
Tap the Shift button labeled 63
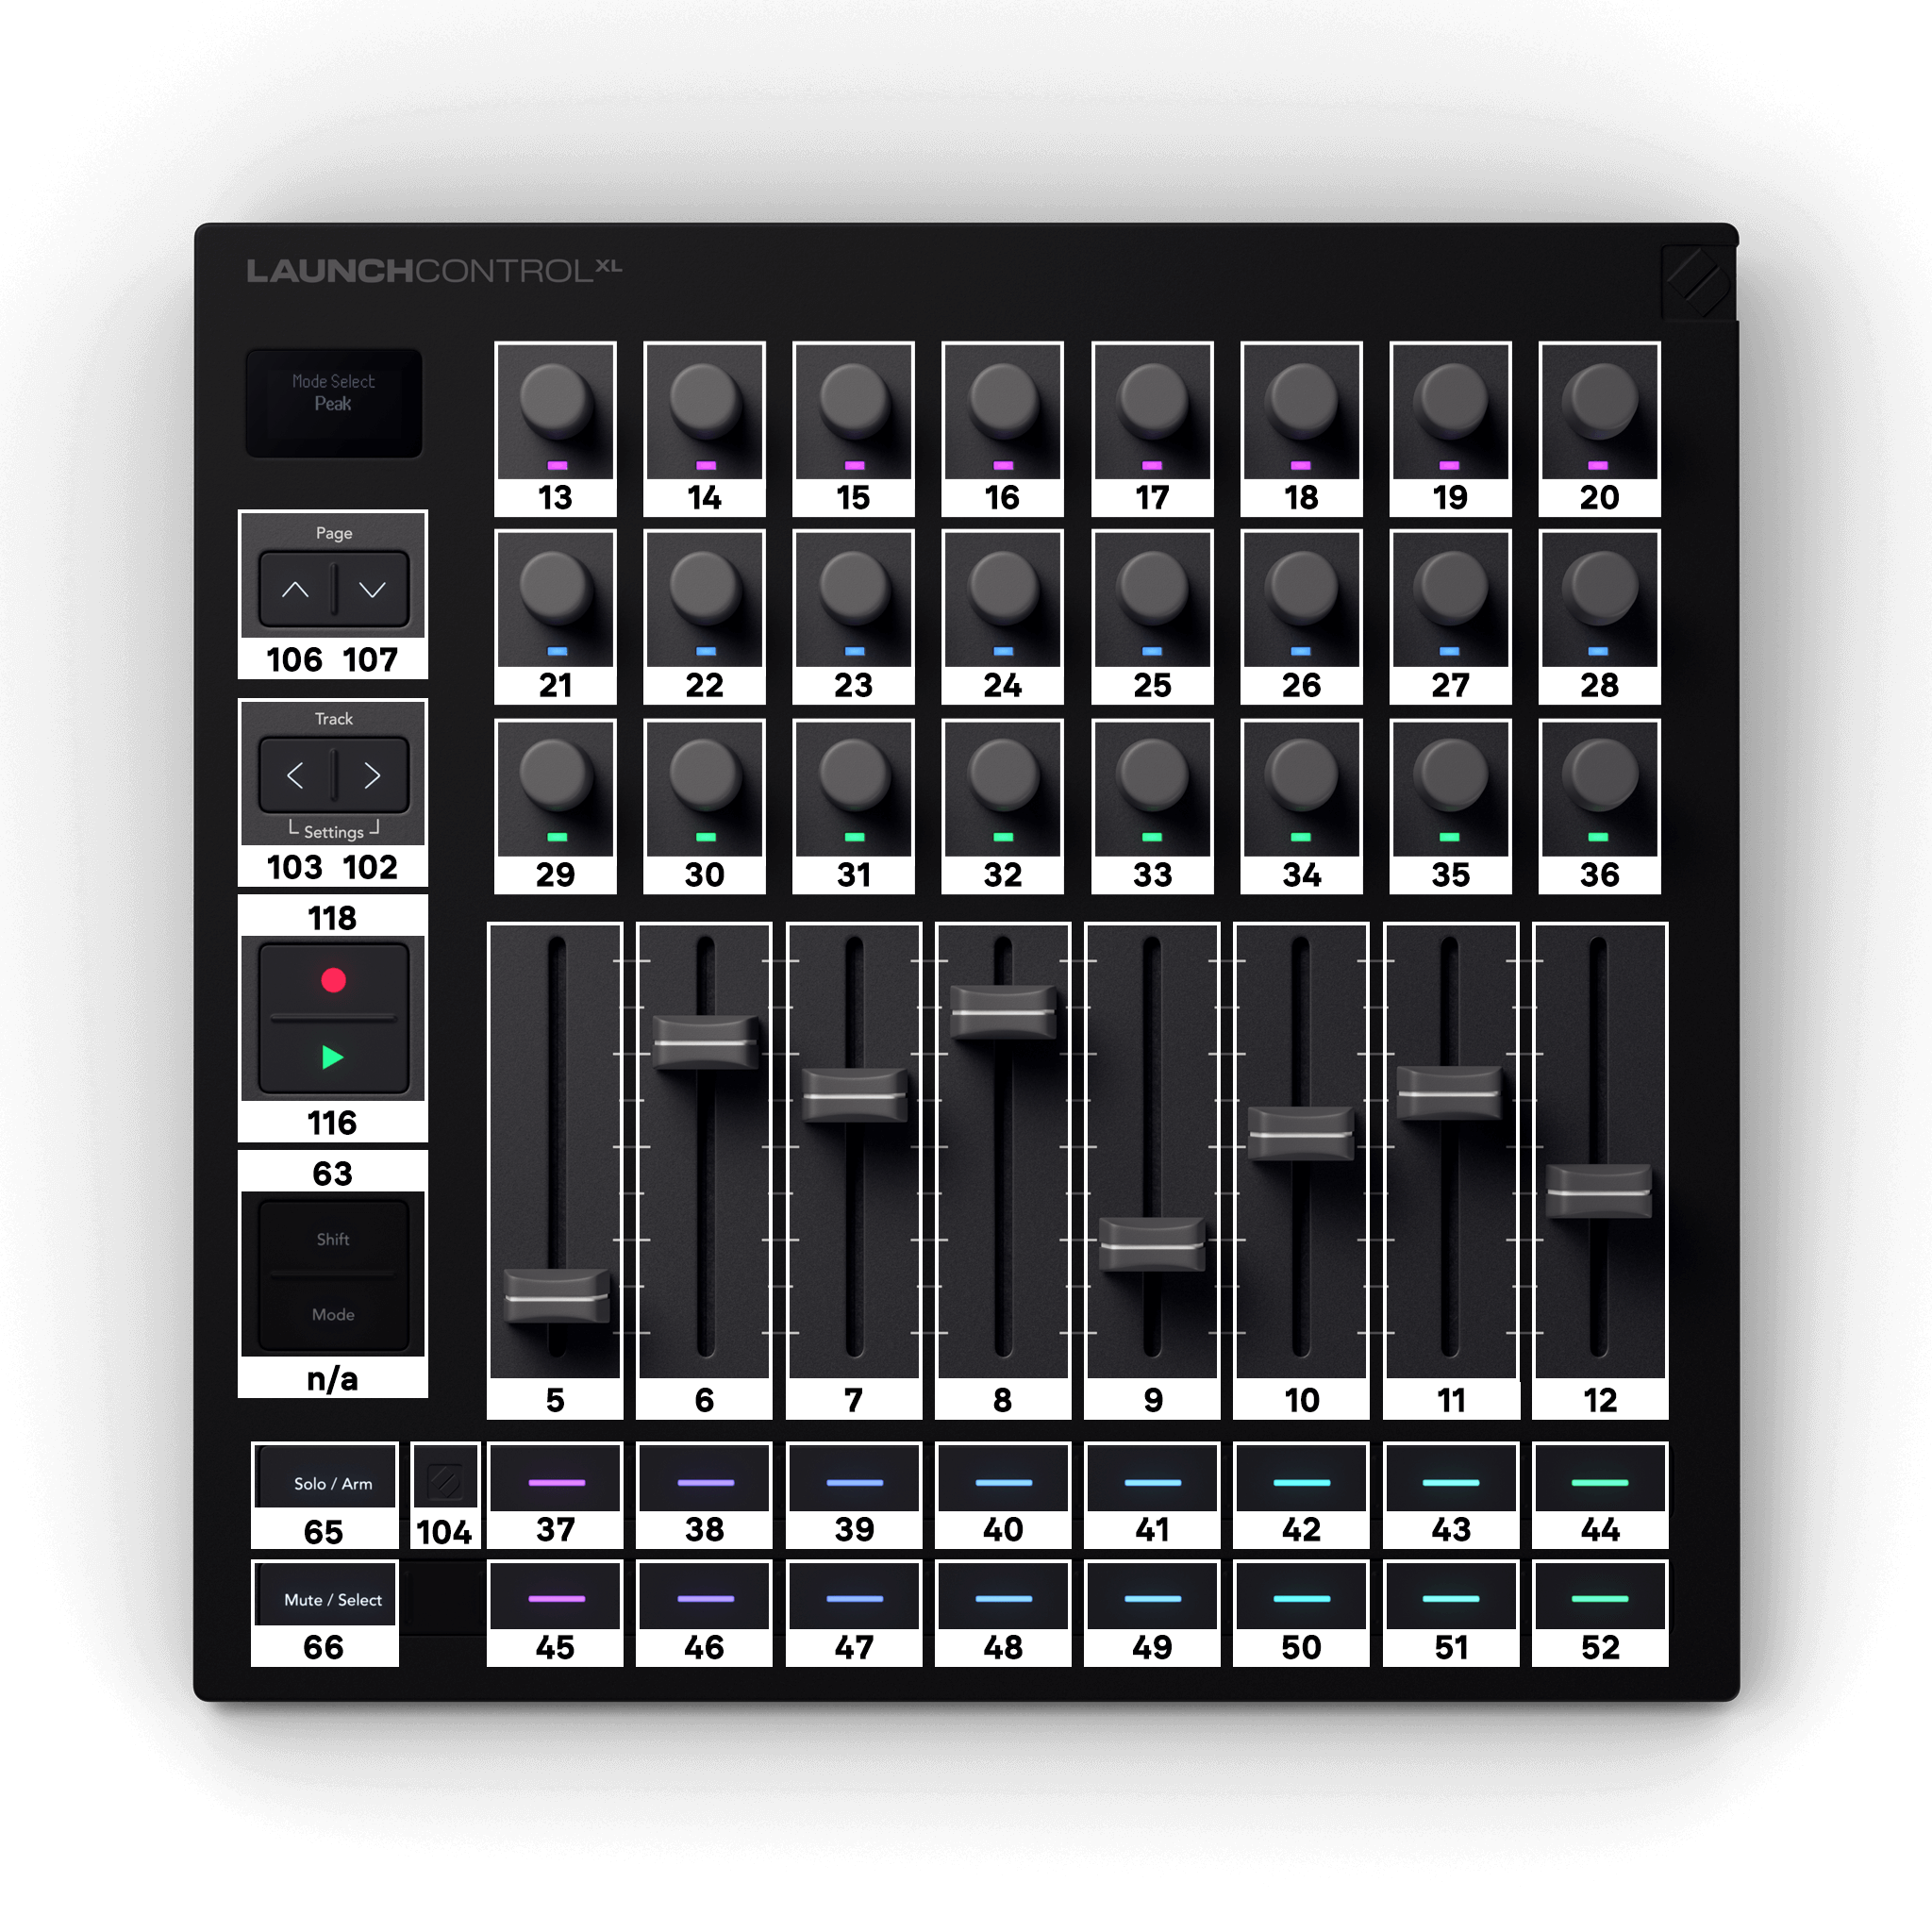(x=333, y=1238)
